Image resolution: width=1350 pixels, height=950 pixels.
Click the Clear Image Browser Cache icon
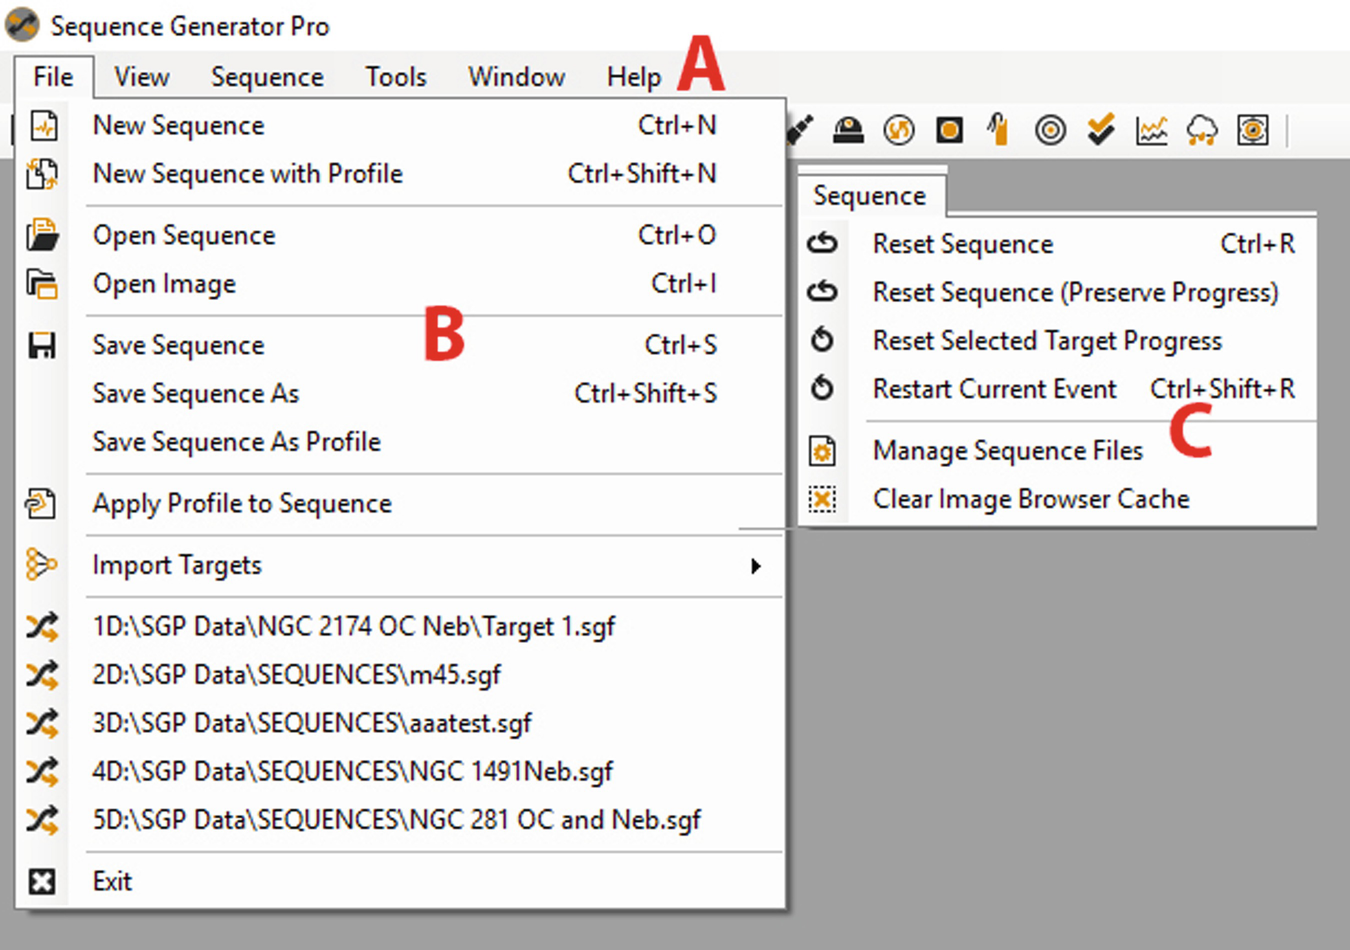822,499
